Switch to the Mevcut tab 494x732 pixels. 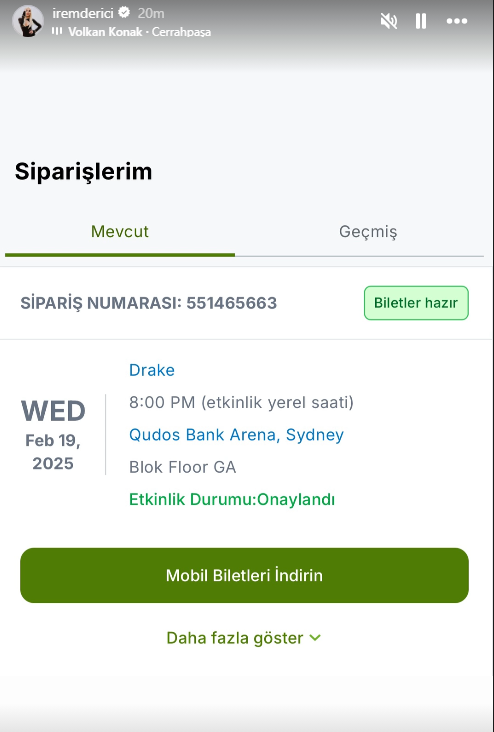pyautogui.click(x=120, y=232)
